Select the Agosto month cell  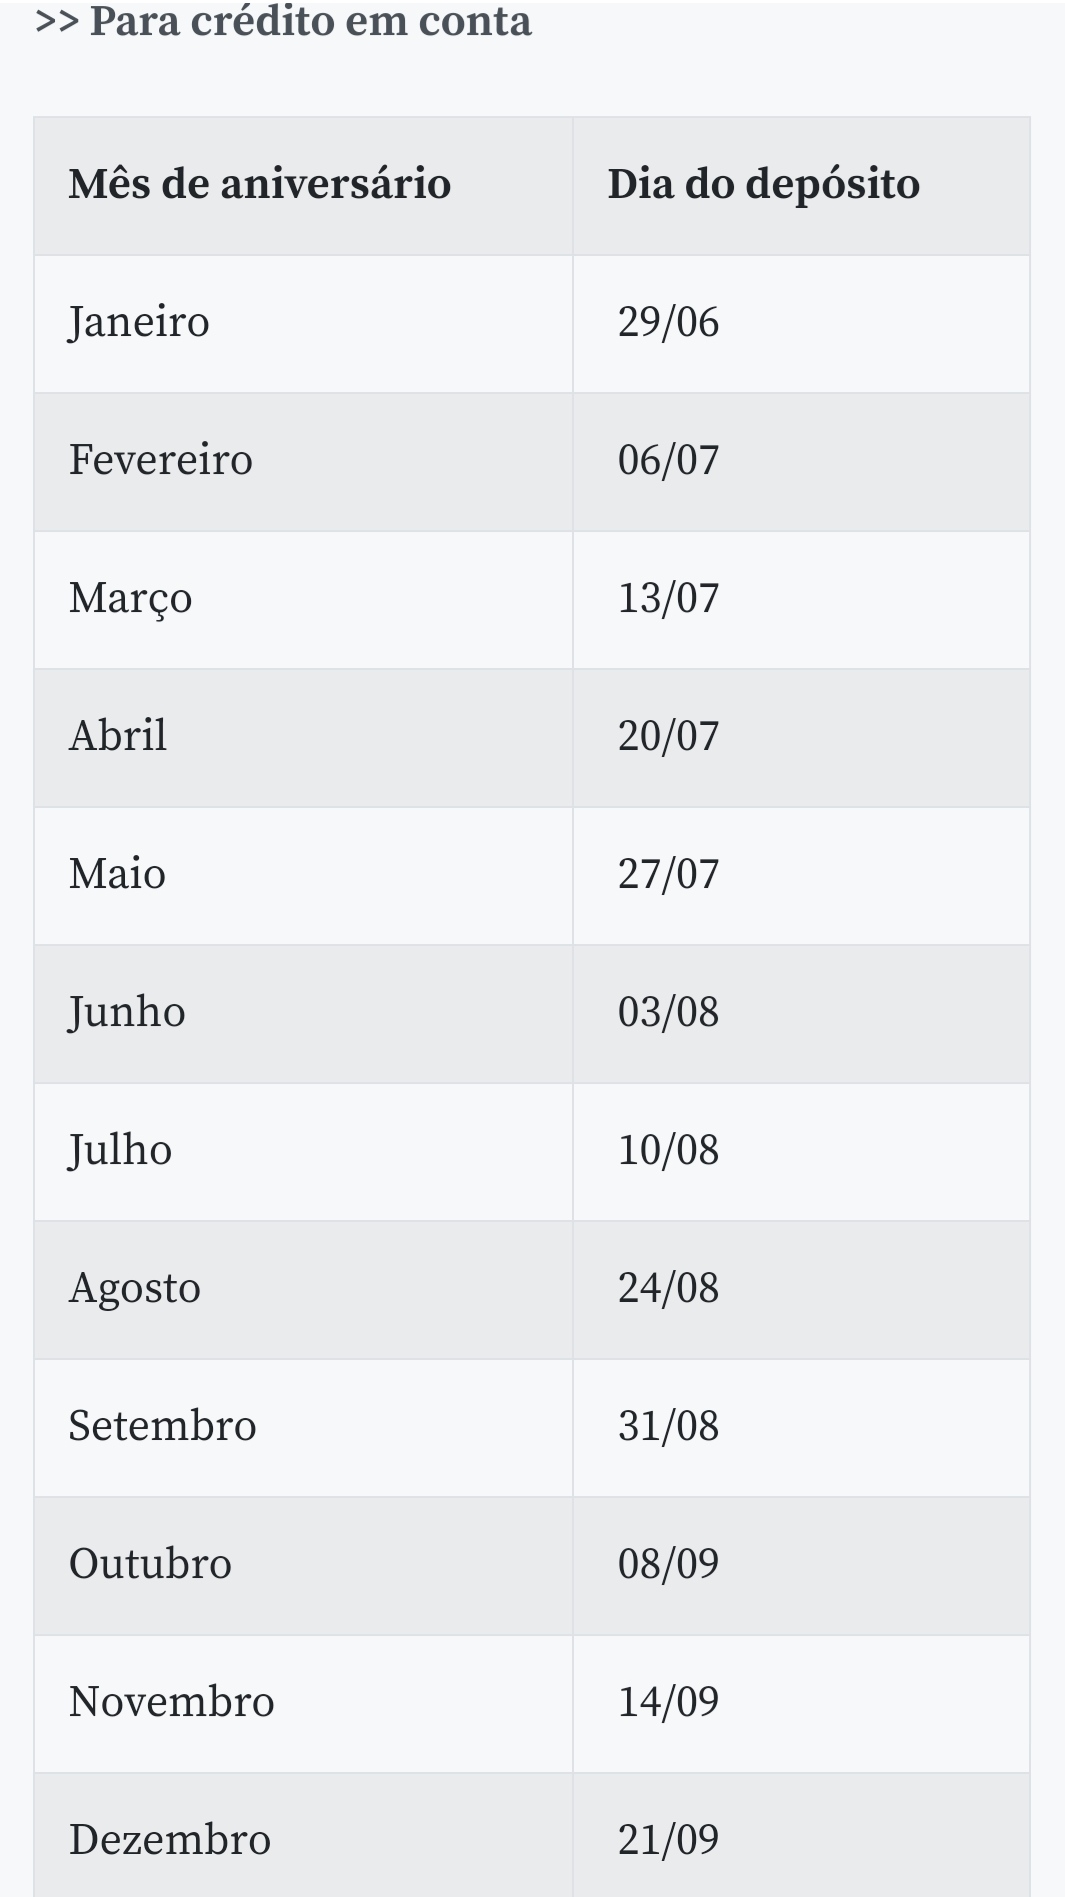(x=135, y=1289)
